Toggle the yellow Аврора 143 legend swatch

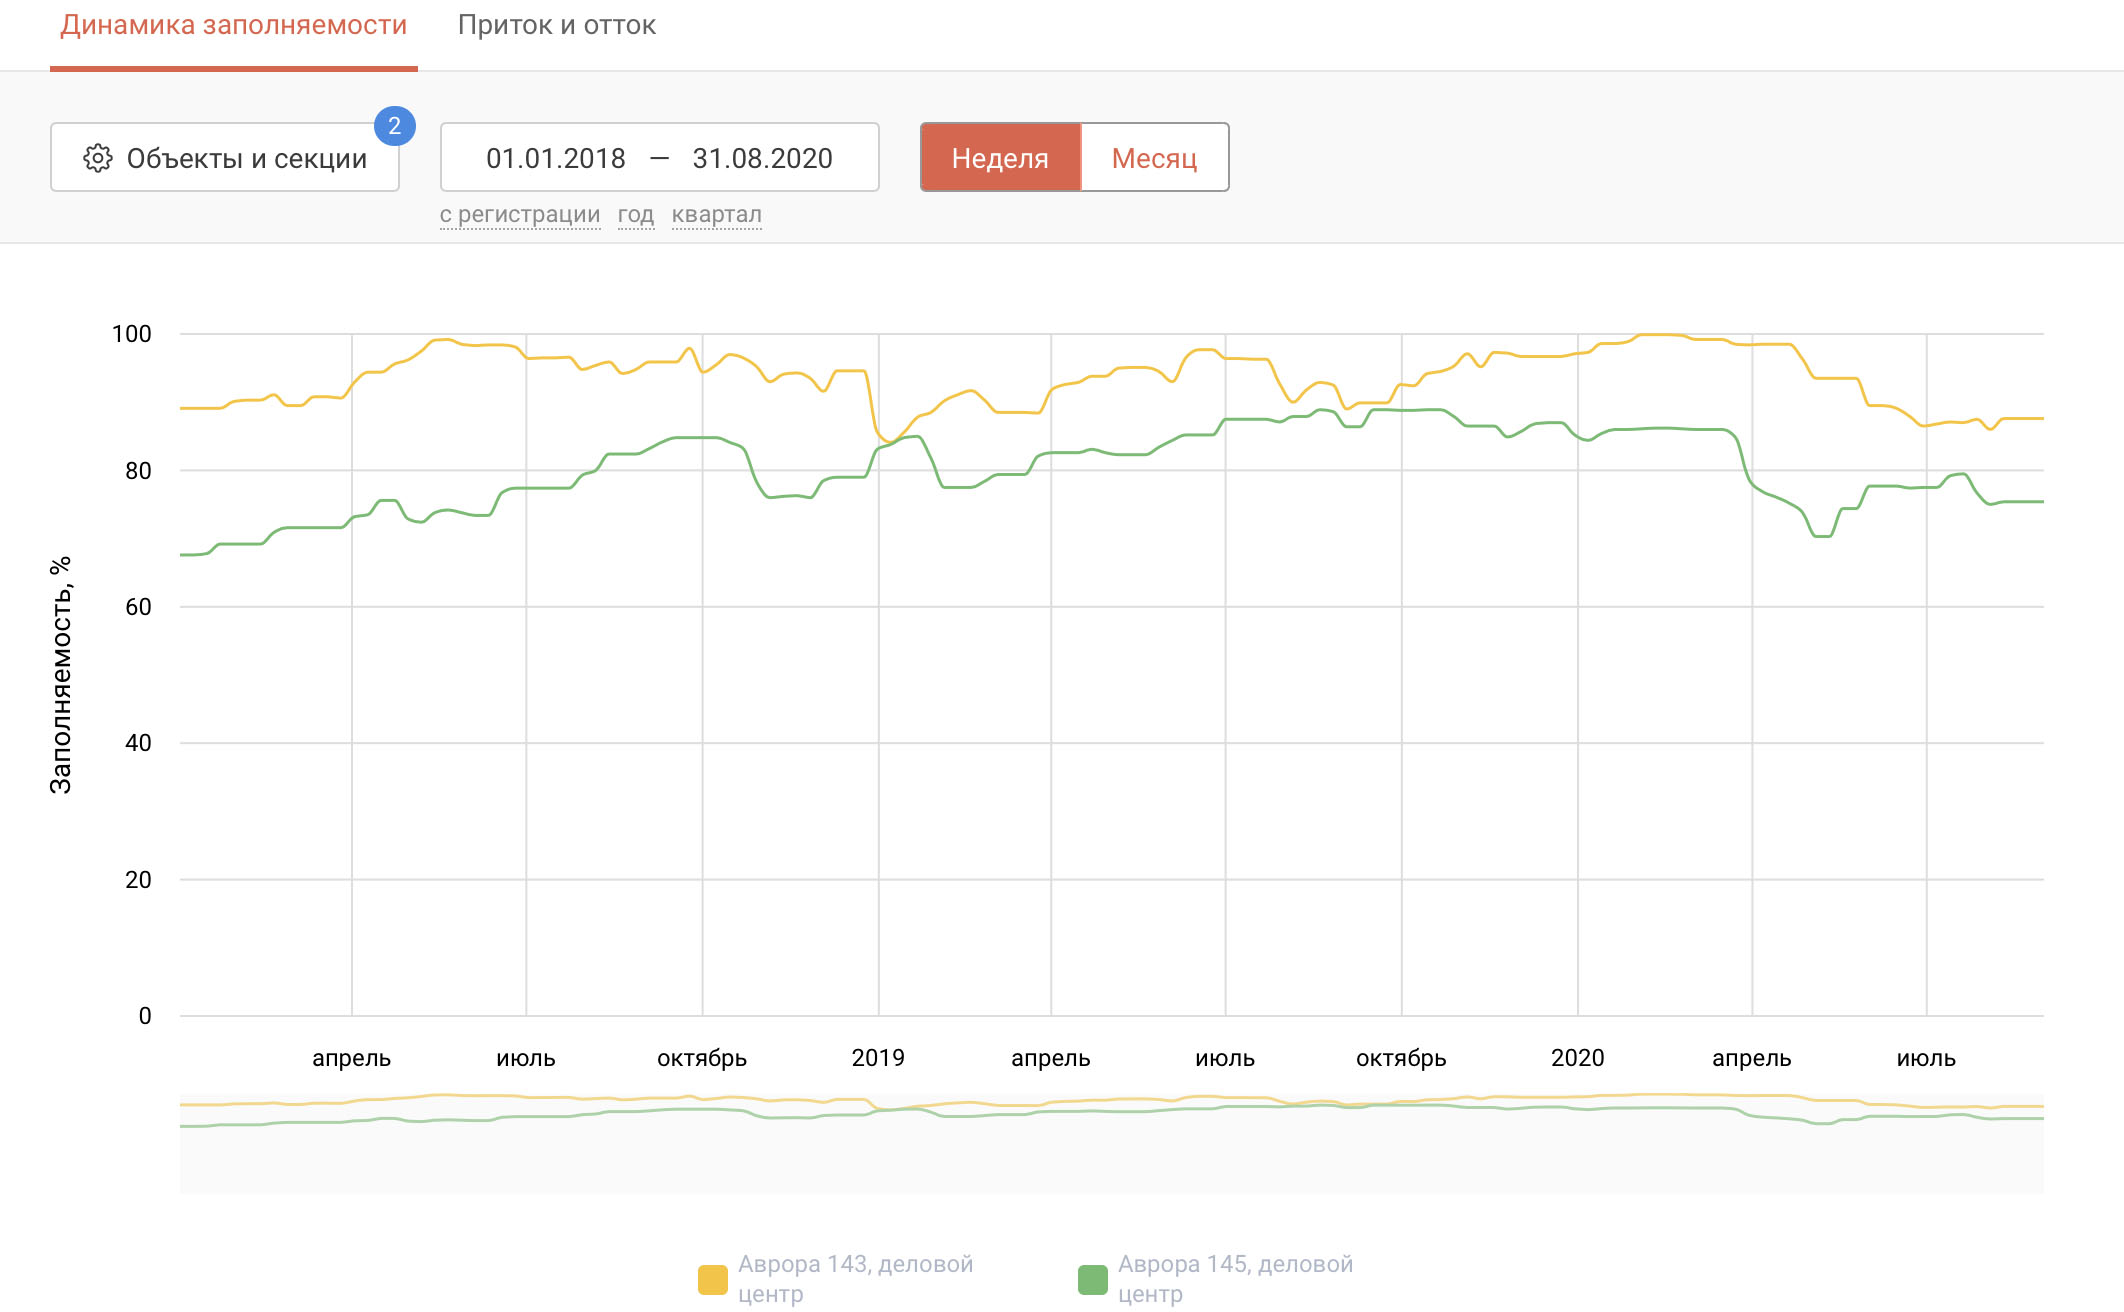point(713,1279)
